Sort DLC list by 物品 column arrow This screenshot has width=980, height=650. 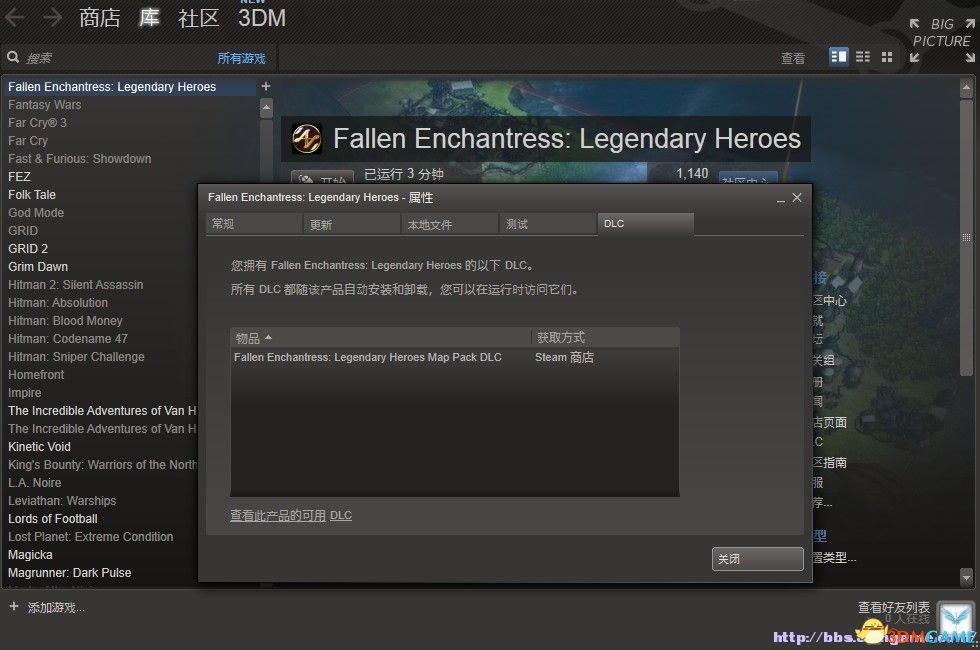268,338
